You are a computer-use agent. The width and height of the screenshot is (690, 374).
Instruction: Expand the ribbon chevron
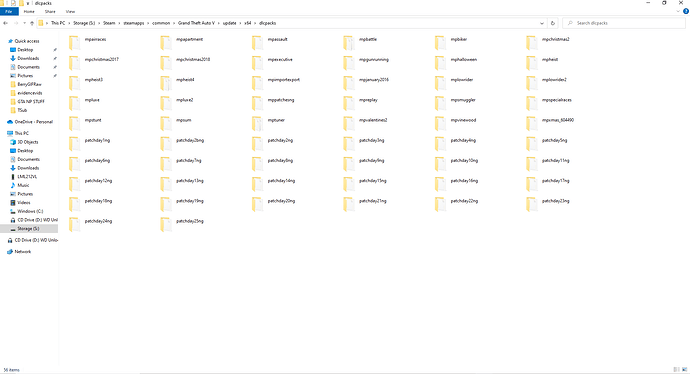678,11
